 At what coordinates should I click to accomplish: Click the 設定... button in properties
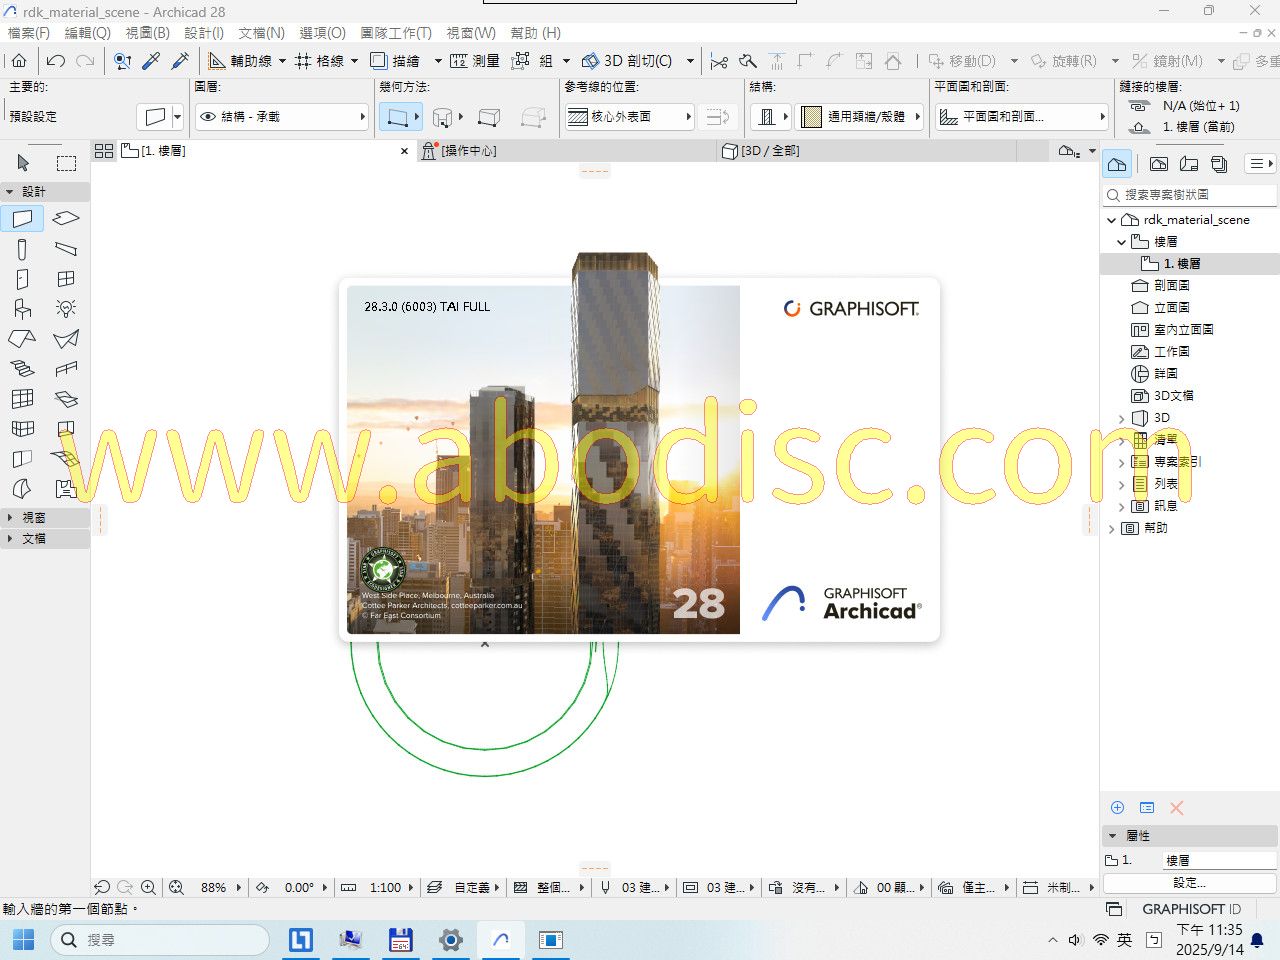[x=1189, y=883]
